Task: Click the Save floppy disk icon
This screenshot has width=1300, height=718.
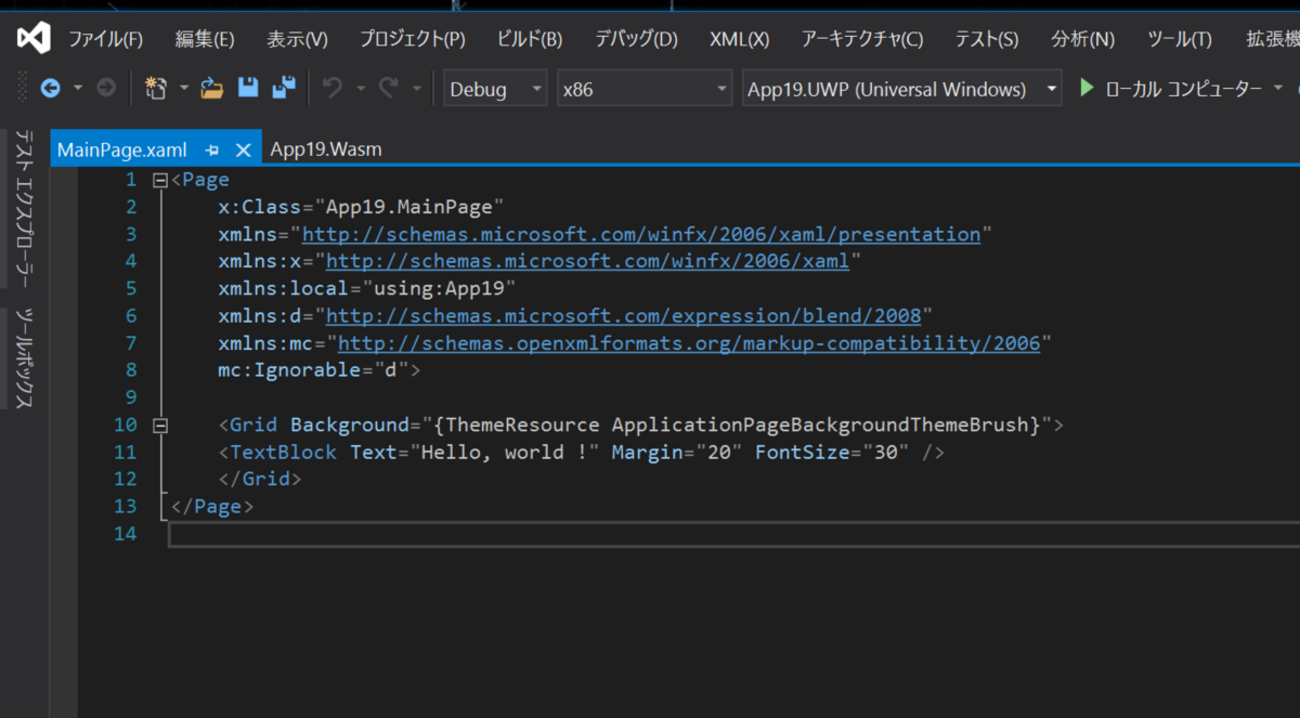Action: (x=248, y=88)
